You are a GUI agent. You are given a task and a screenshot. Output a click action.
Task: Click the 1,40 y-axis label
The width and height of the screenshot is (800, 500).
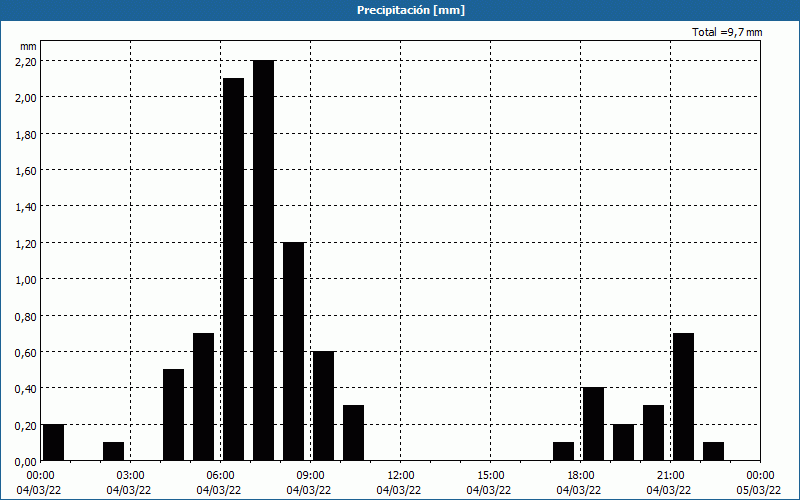coord(26,207)
